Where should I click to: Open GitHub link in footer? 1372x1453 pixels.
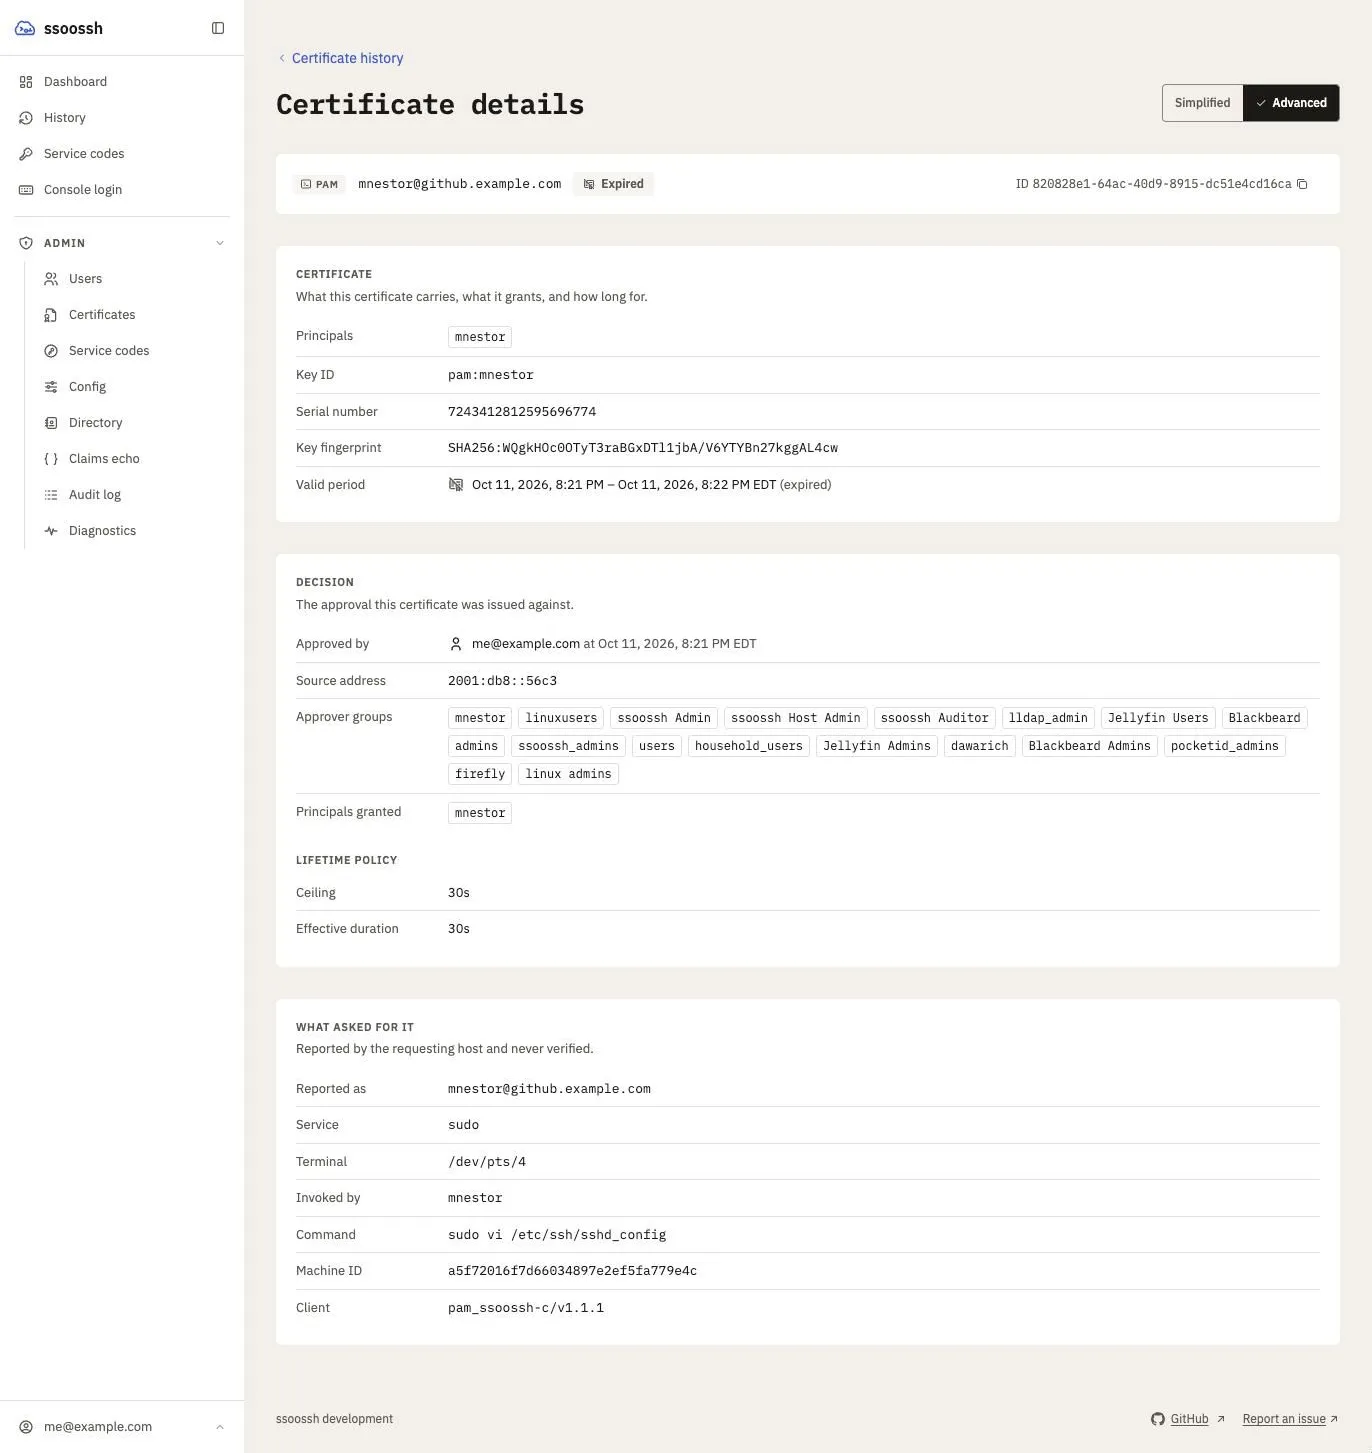click(x=1188, y=1419)
